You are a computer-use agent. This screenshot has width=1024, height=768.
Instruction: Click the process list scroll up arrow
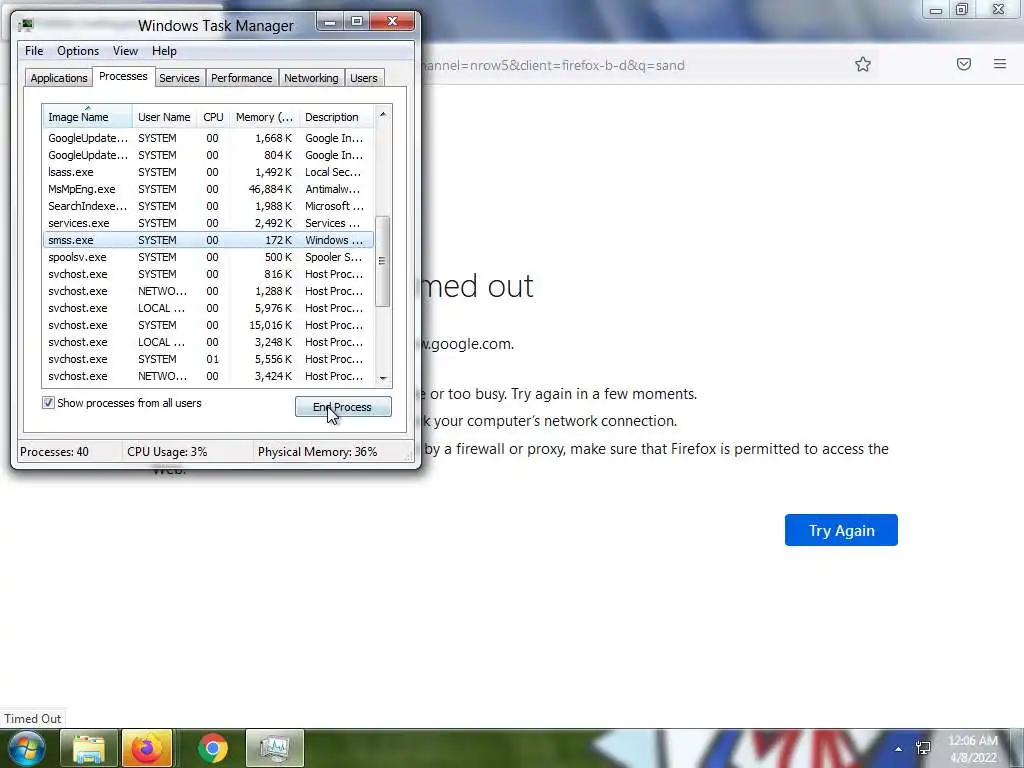click(383, 114)
